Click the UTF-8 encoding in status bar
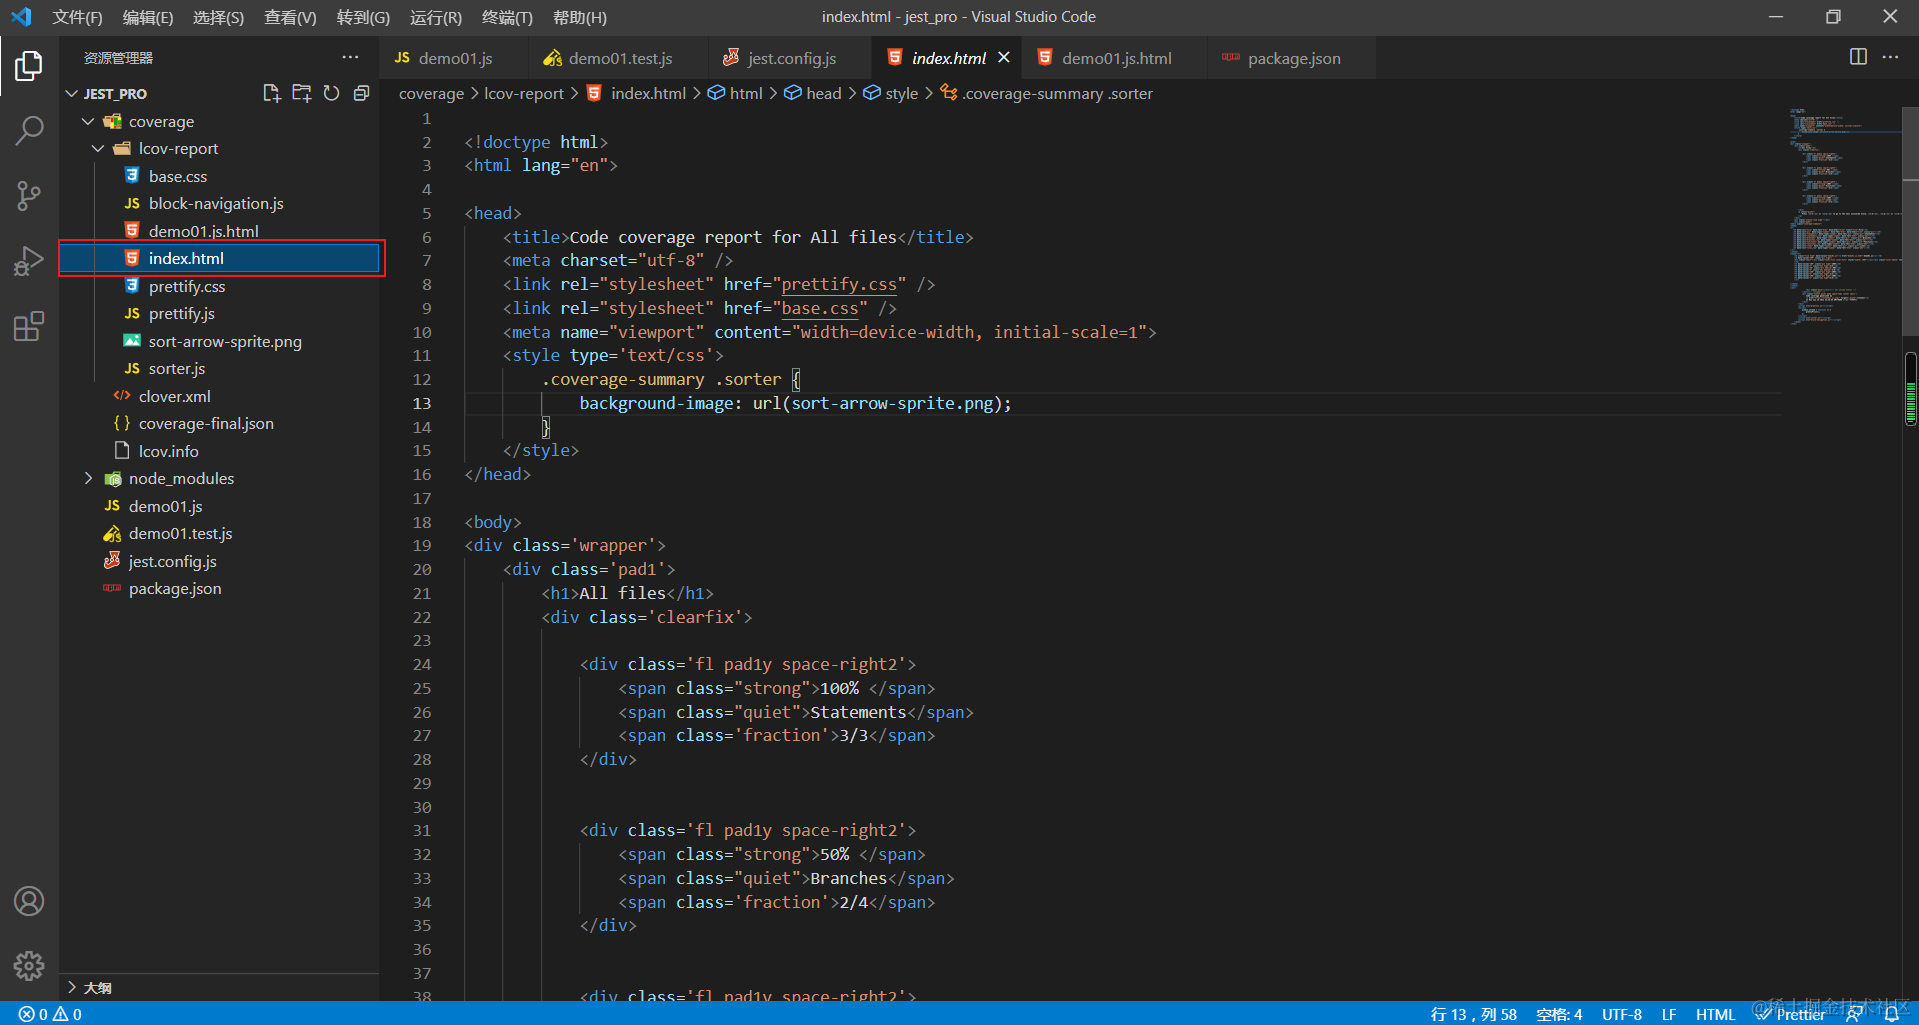Image resolution: width=1919 pixels, height=1025 pixels. 1621,1014
